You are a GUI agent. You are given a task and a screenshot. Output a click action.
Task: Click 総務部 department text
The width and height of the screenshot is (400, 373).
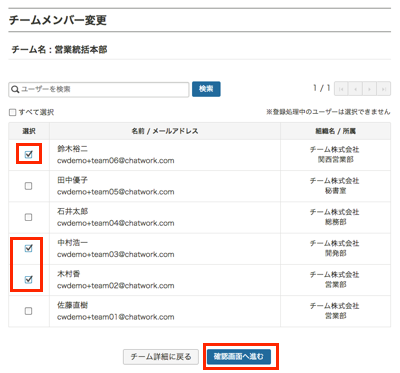tap(335, 222)
